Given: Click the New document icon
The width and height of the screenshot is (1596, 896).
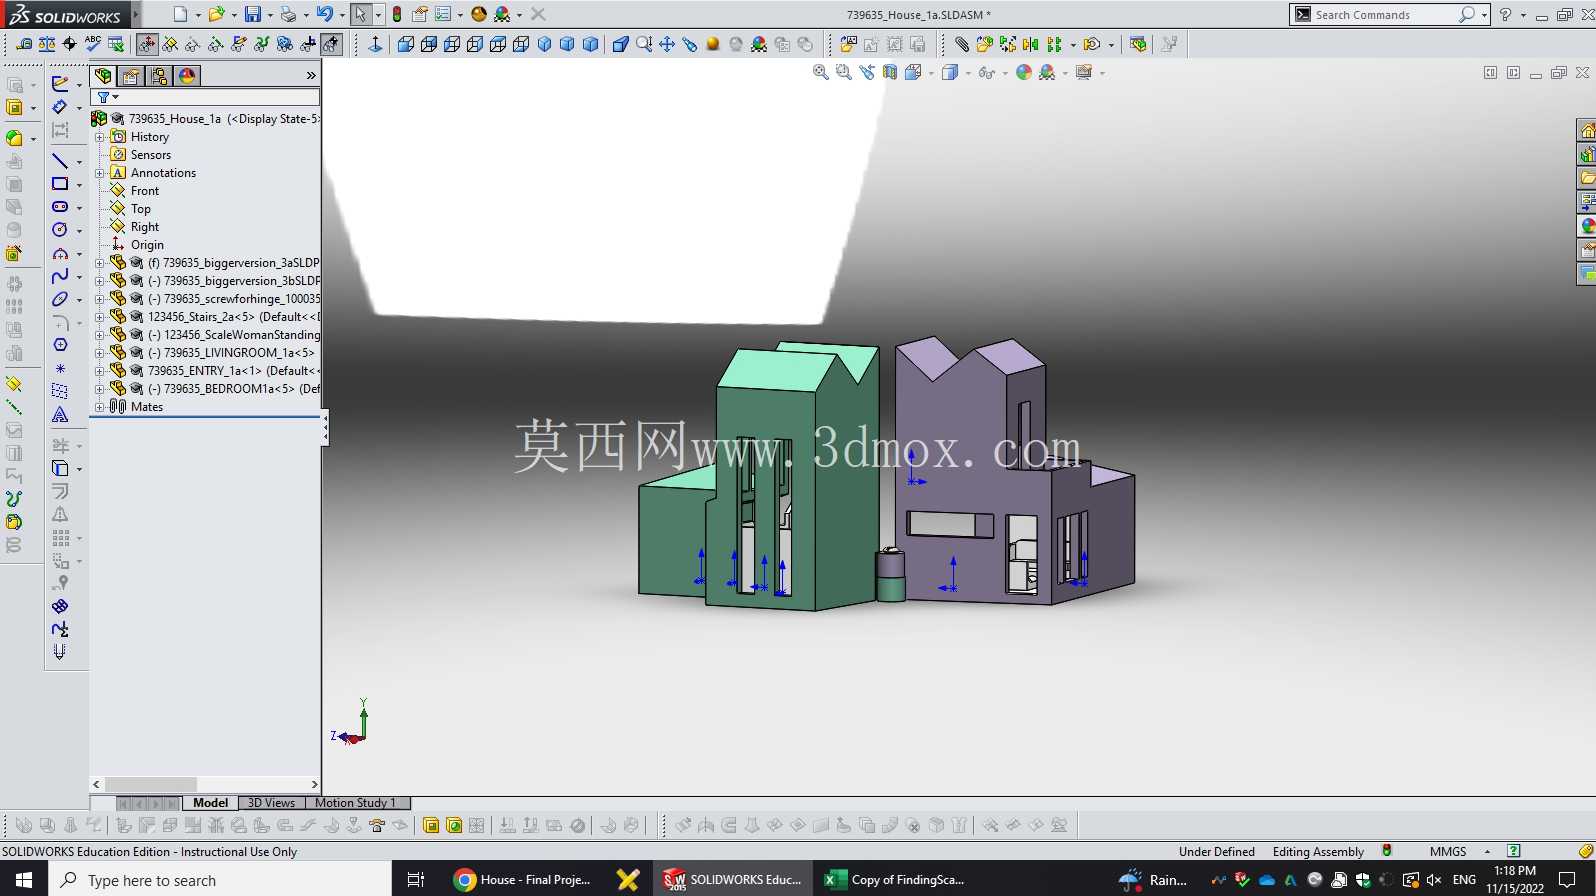Looking at the screenshot, I should pyautogui.click(x=180, y=14).
